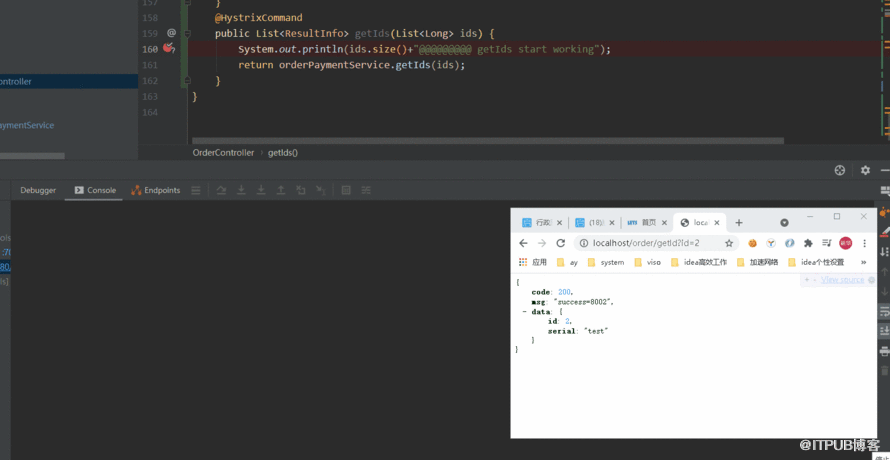Image resolution: width=890 pixels, height=460 pixels.
Task: Open the debug panel settings gear
Action: coord(865,170)
